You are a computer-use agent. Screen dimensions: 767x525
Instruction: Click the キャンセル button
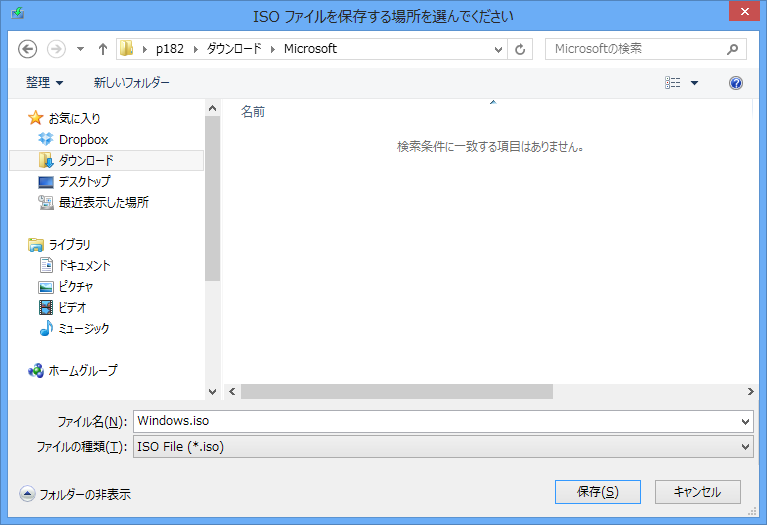[698, 492]
